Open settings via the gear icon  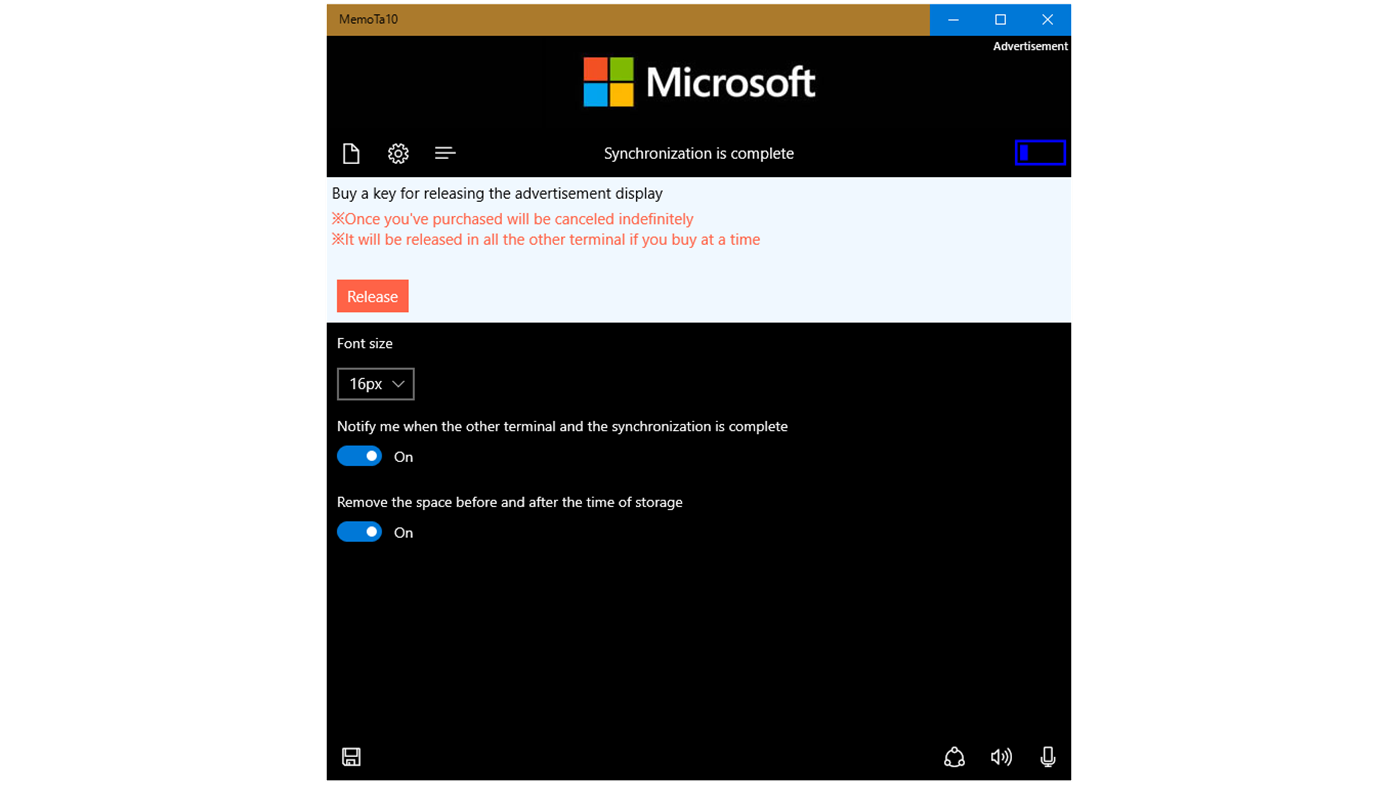(398, 153)
